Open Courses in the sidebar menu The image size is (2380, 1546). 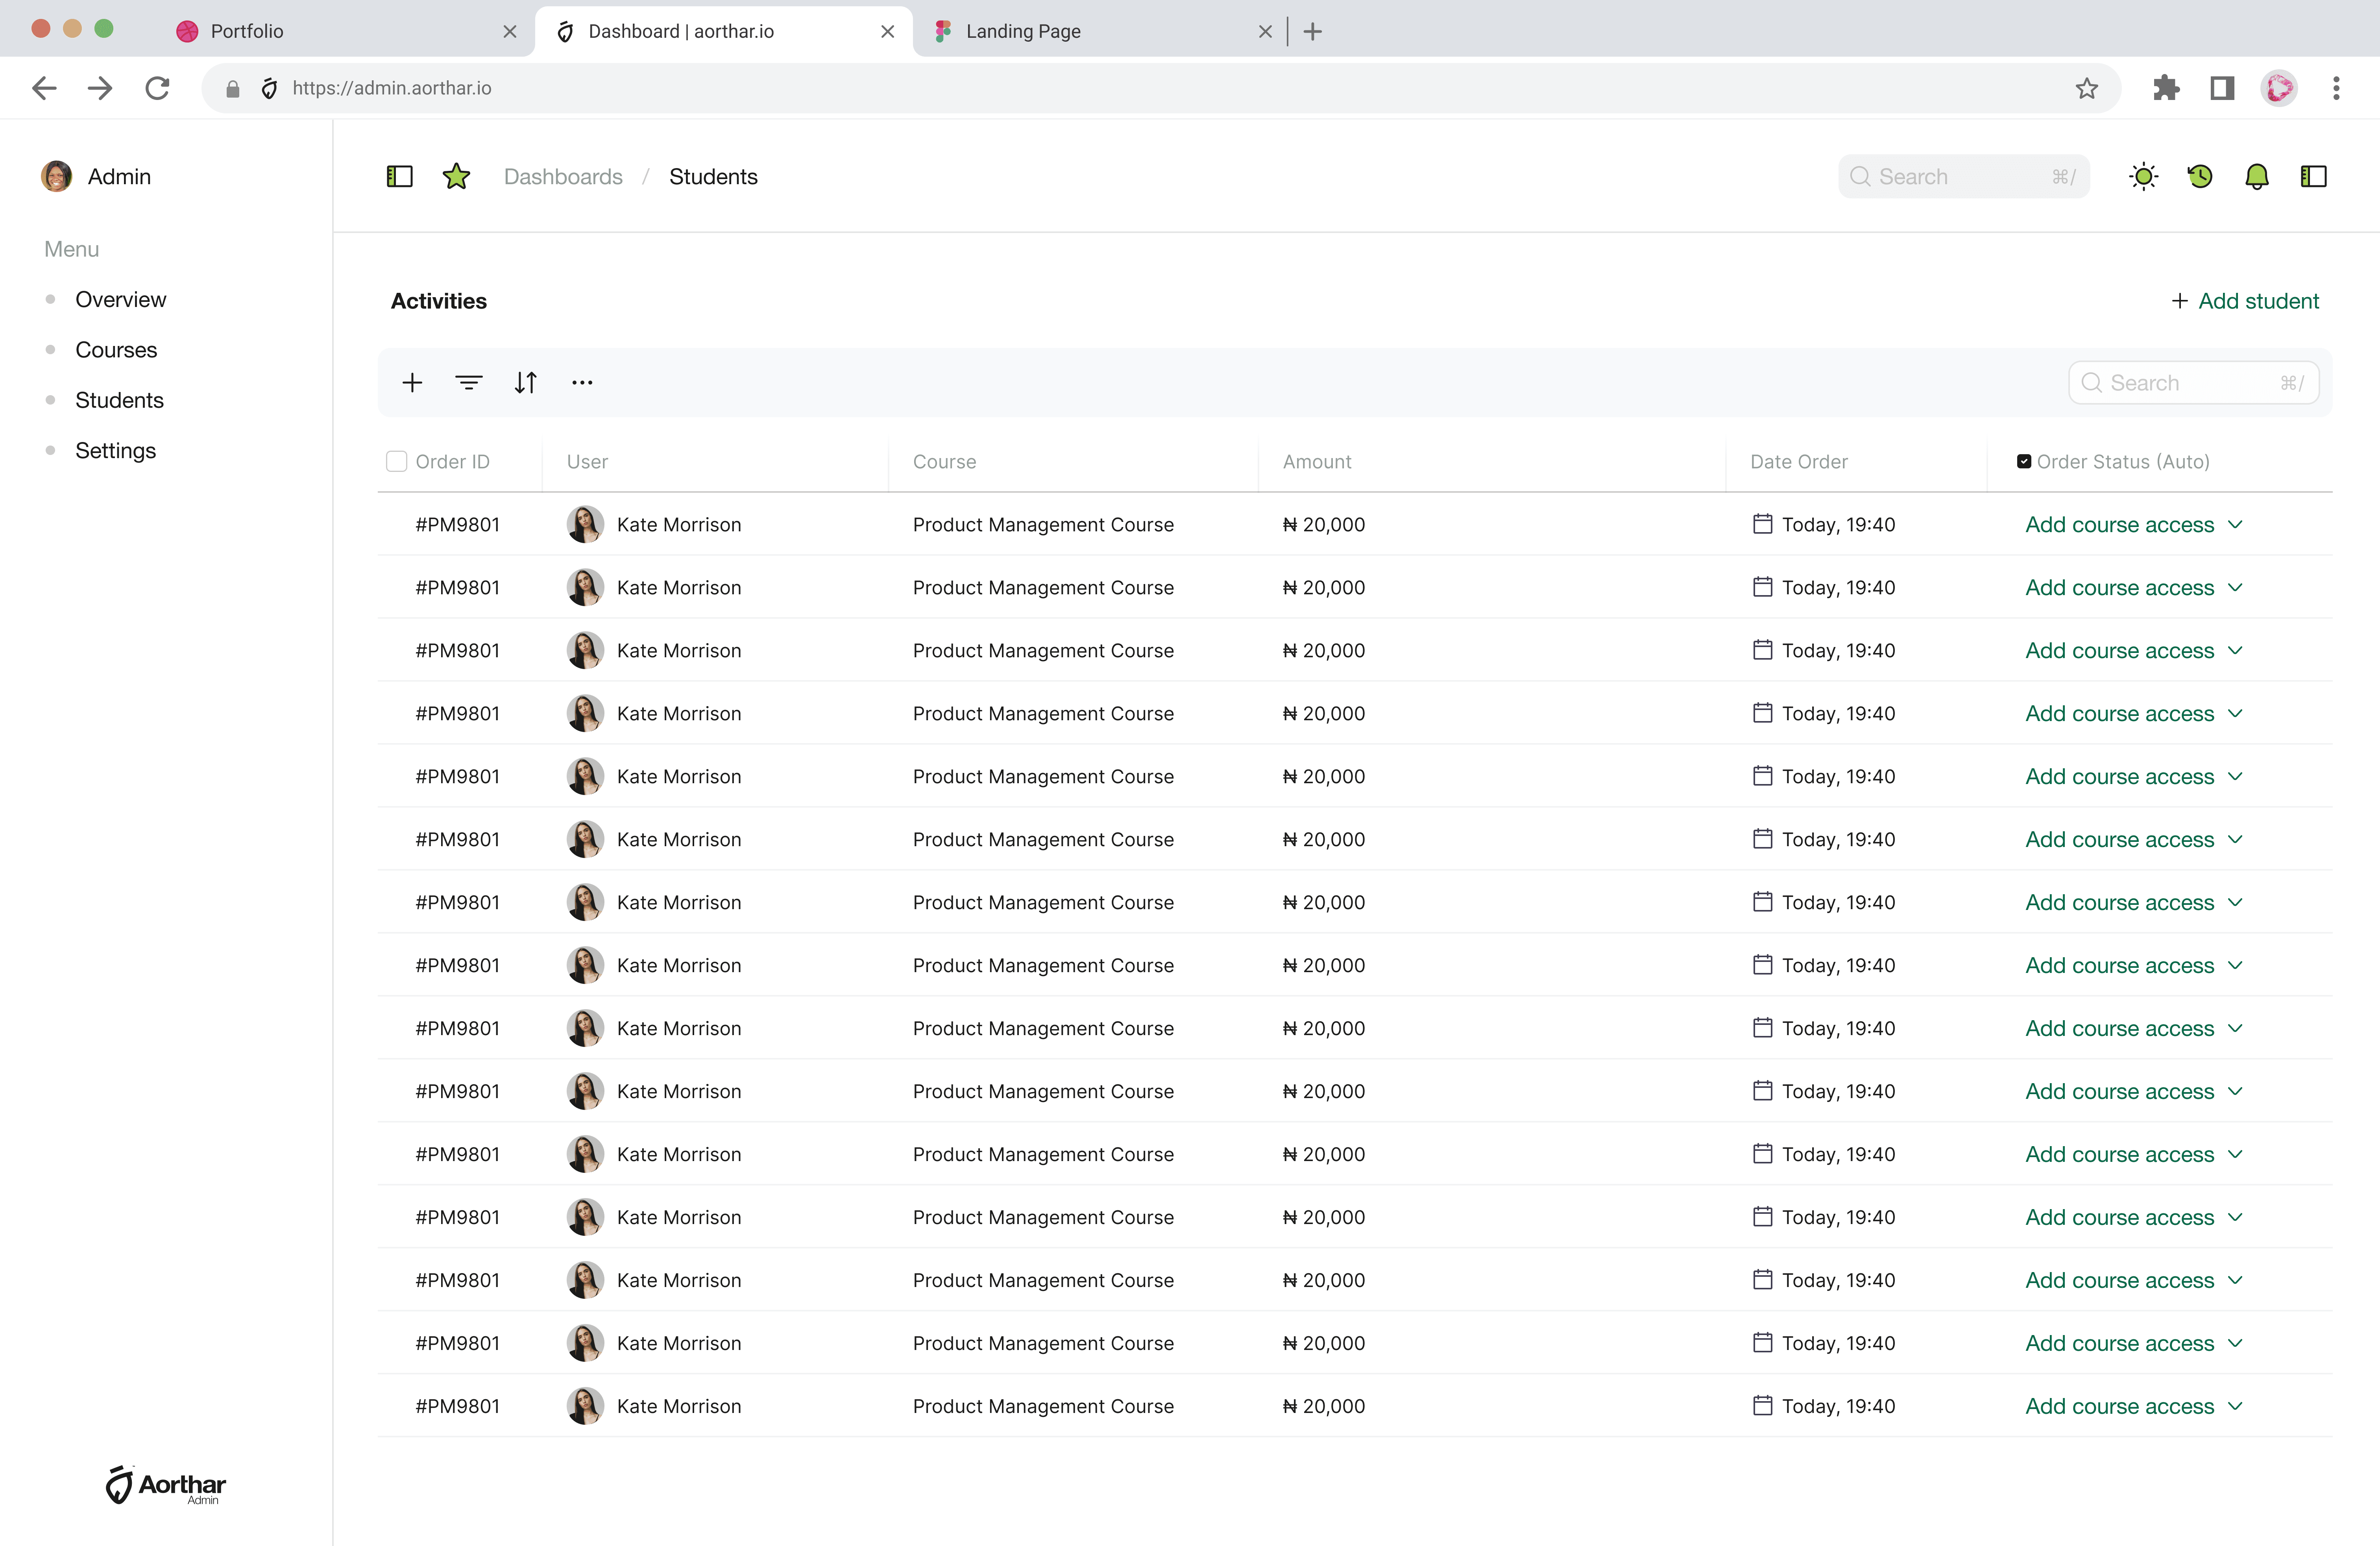tap(116, 350)
